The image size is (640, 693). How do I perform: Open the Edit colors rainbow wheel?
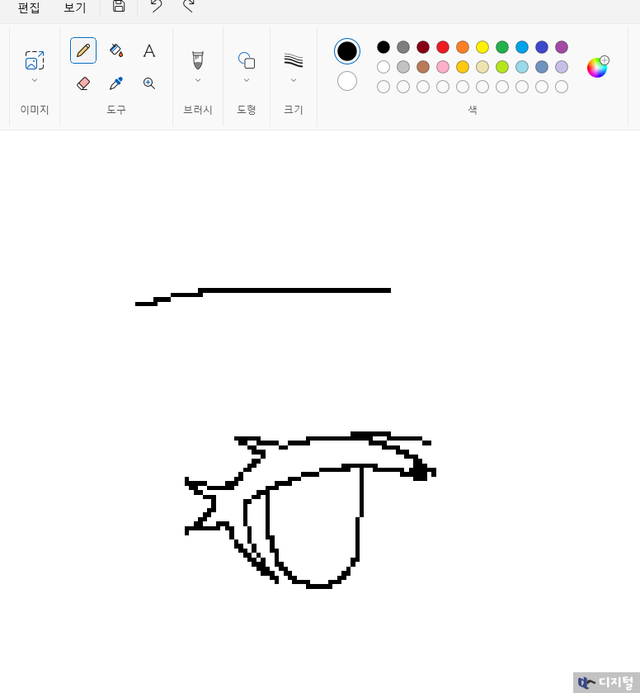coord(598,67)
